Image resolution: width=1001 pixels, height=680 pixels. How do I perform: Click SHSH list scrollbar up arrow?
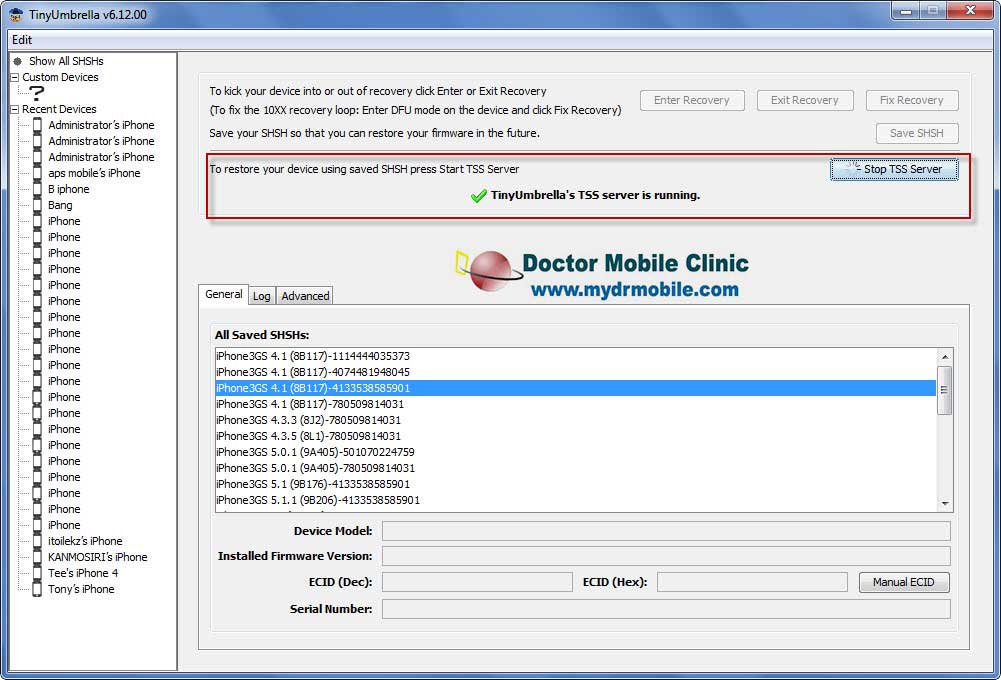pyautogui.click(x=945, y=356)
